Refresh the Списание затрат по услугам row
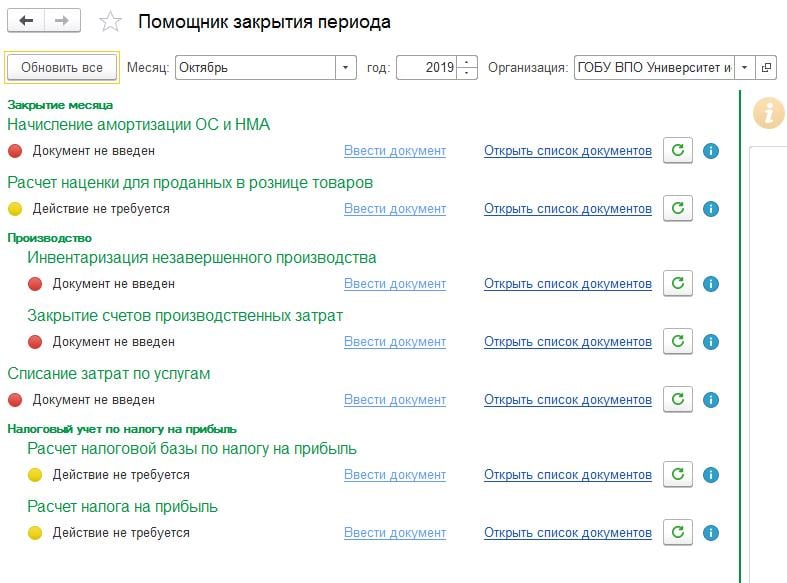Screen dimensions: 787x583 tap(678, 400)
